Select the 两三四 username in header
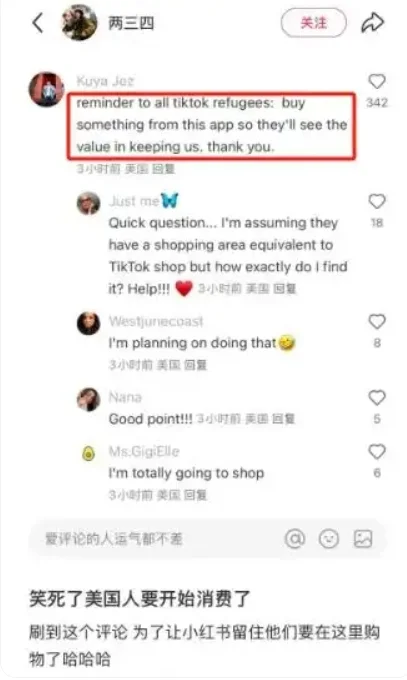 pyautogui.click(x=131, y=23)
